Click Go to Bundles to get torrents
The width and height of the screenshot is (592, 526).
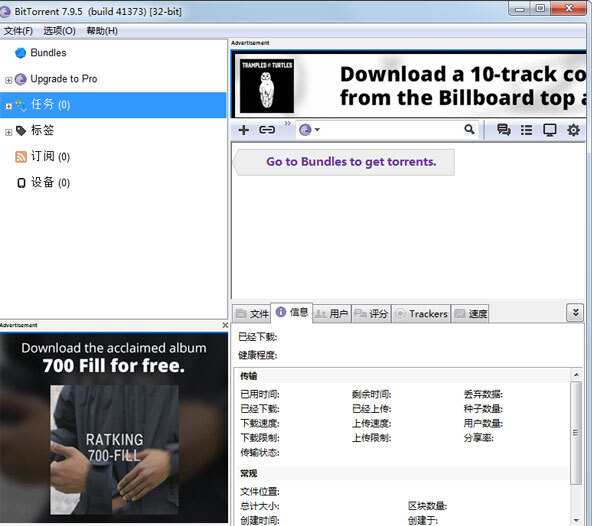click(351, 162)
